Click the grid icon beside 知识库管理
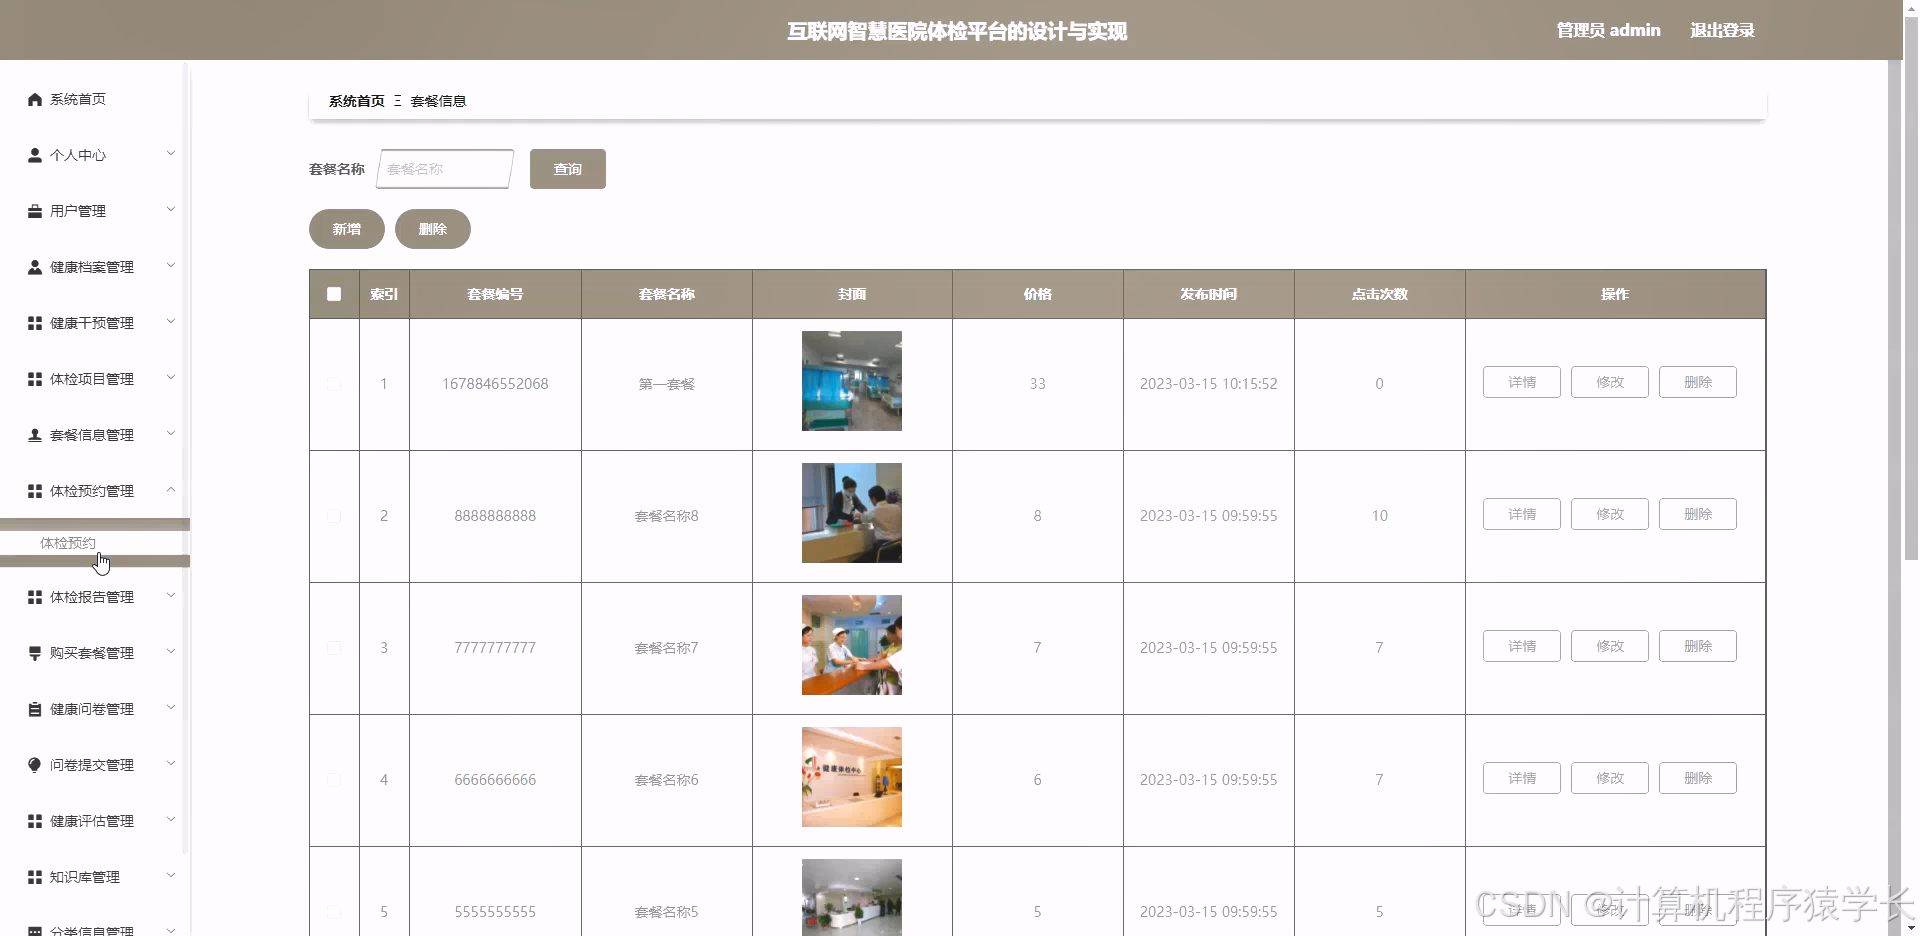 (x=35, y=877)
